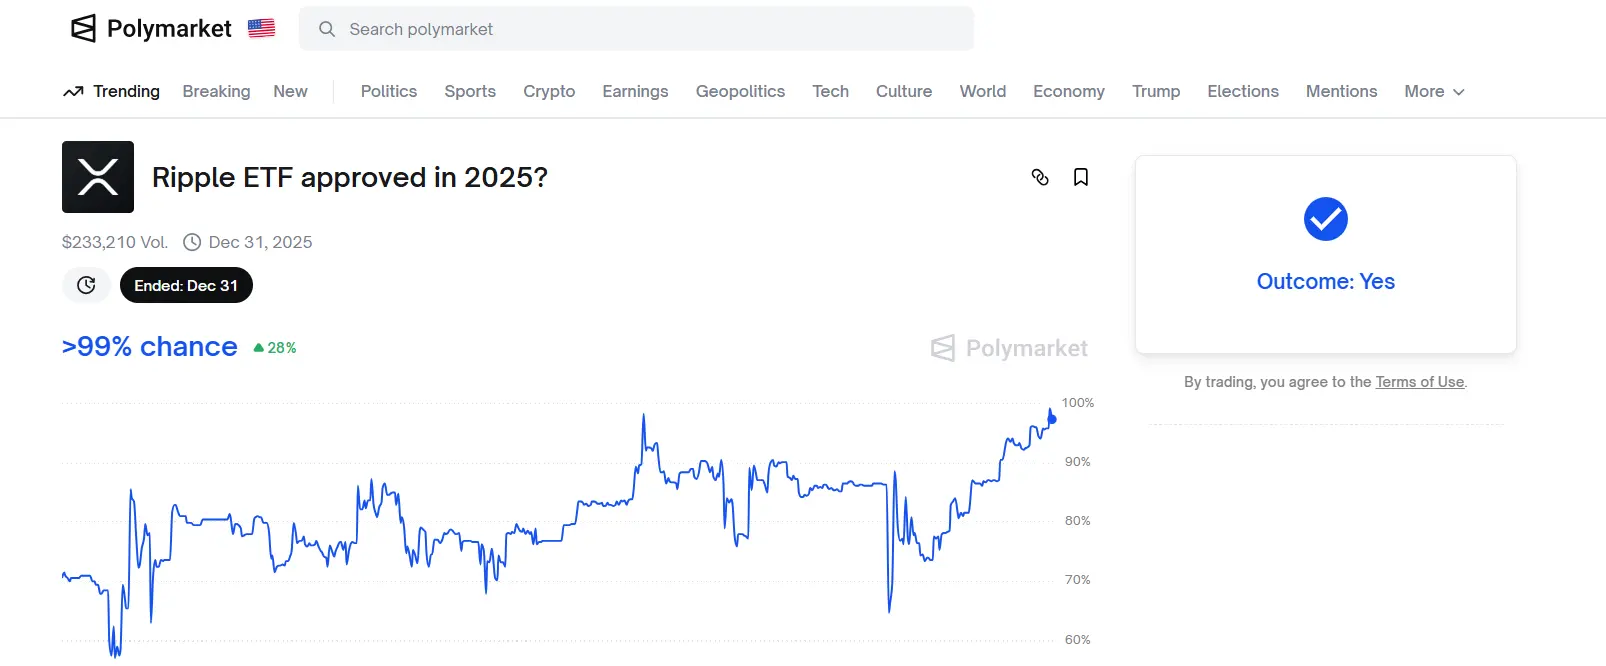Open the Ended: Dec 31 selector
The height and width of the screenshot is (666, 1606).
[186, 285]
